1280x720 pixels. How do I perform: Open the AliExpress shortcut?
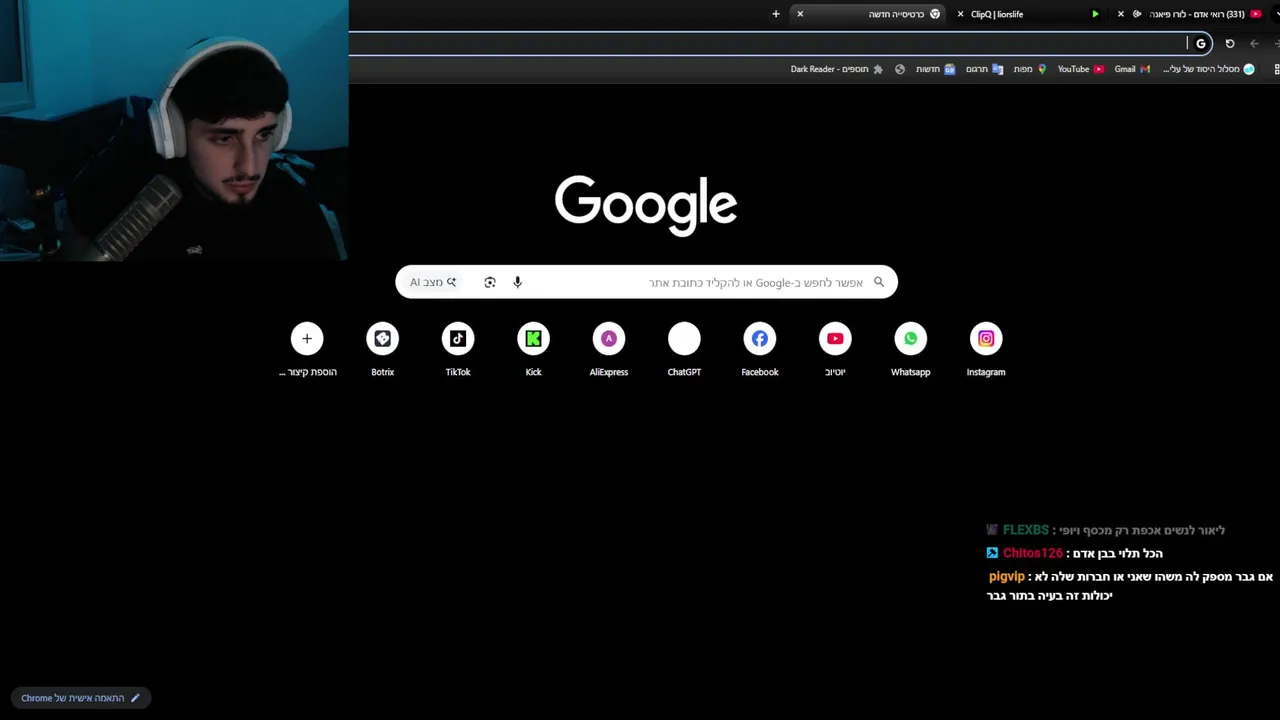609,350
